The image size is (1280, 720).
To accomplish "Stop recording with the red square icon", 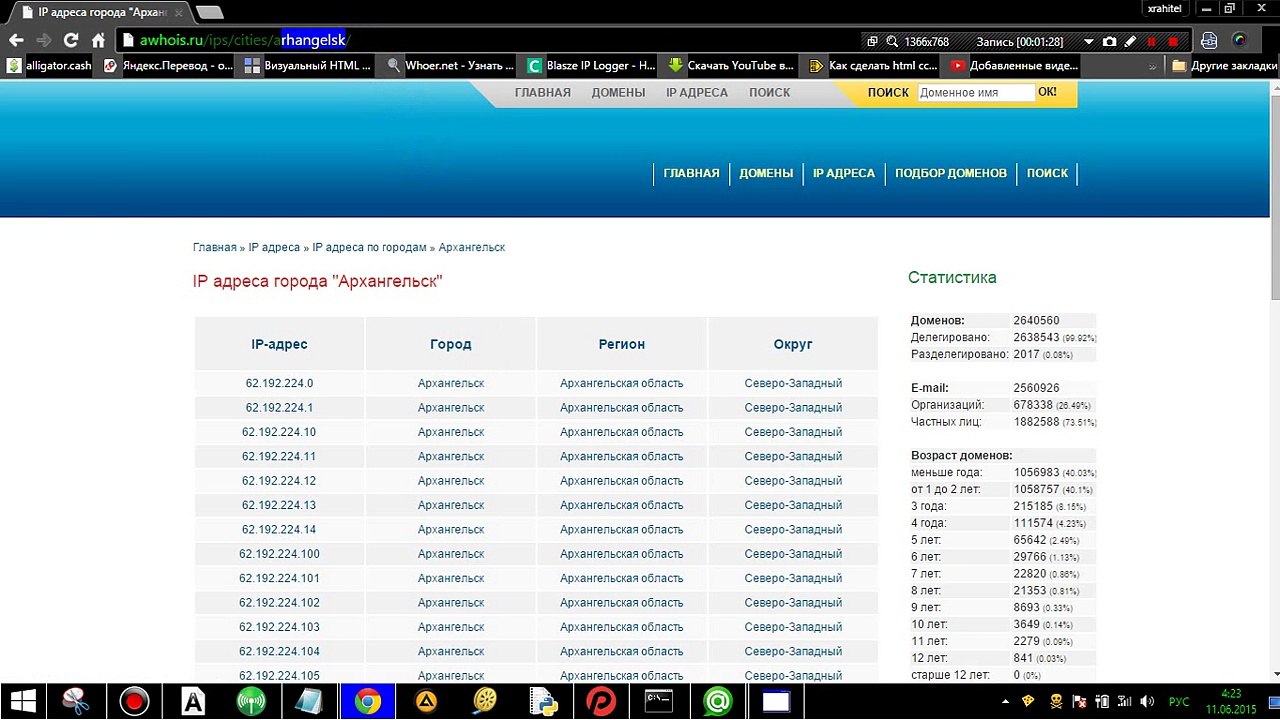I will [x=1173, y=42].
